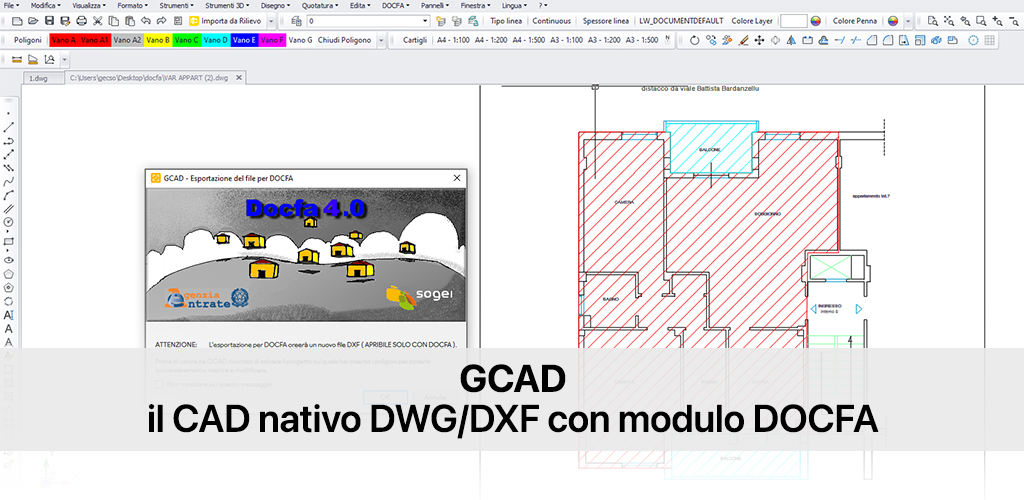Print the drawing
This screenshot has width=1024, height=500.
(82, 21)
